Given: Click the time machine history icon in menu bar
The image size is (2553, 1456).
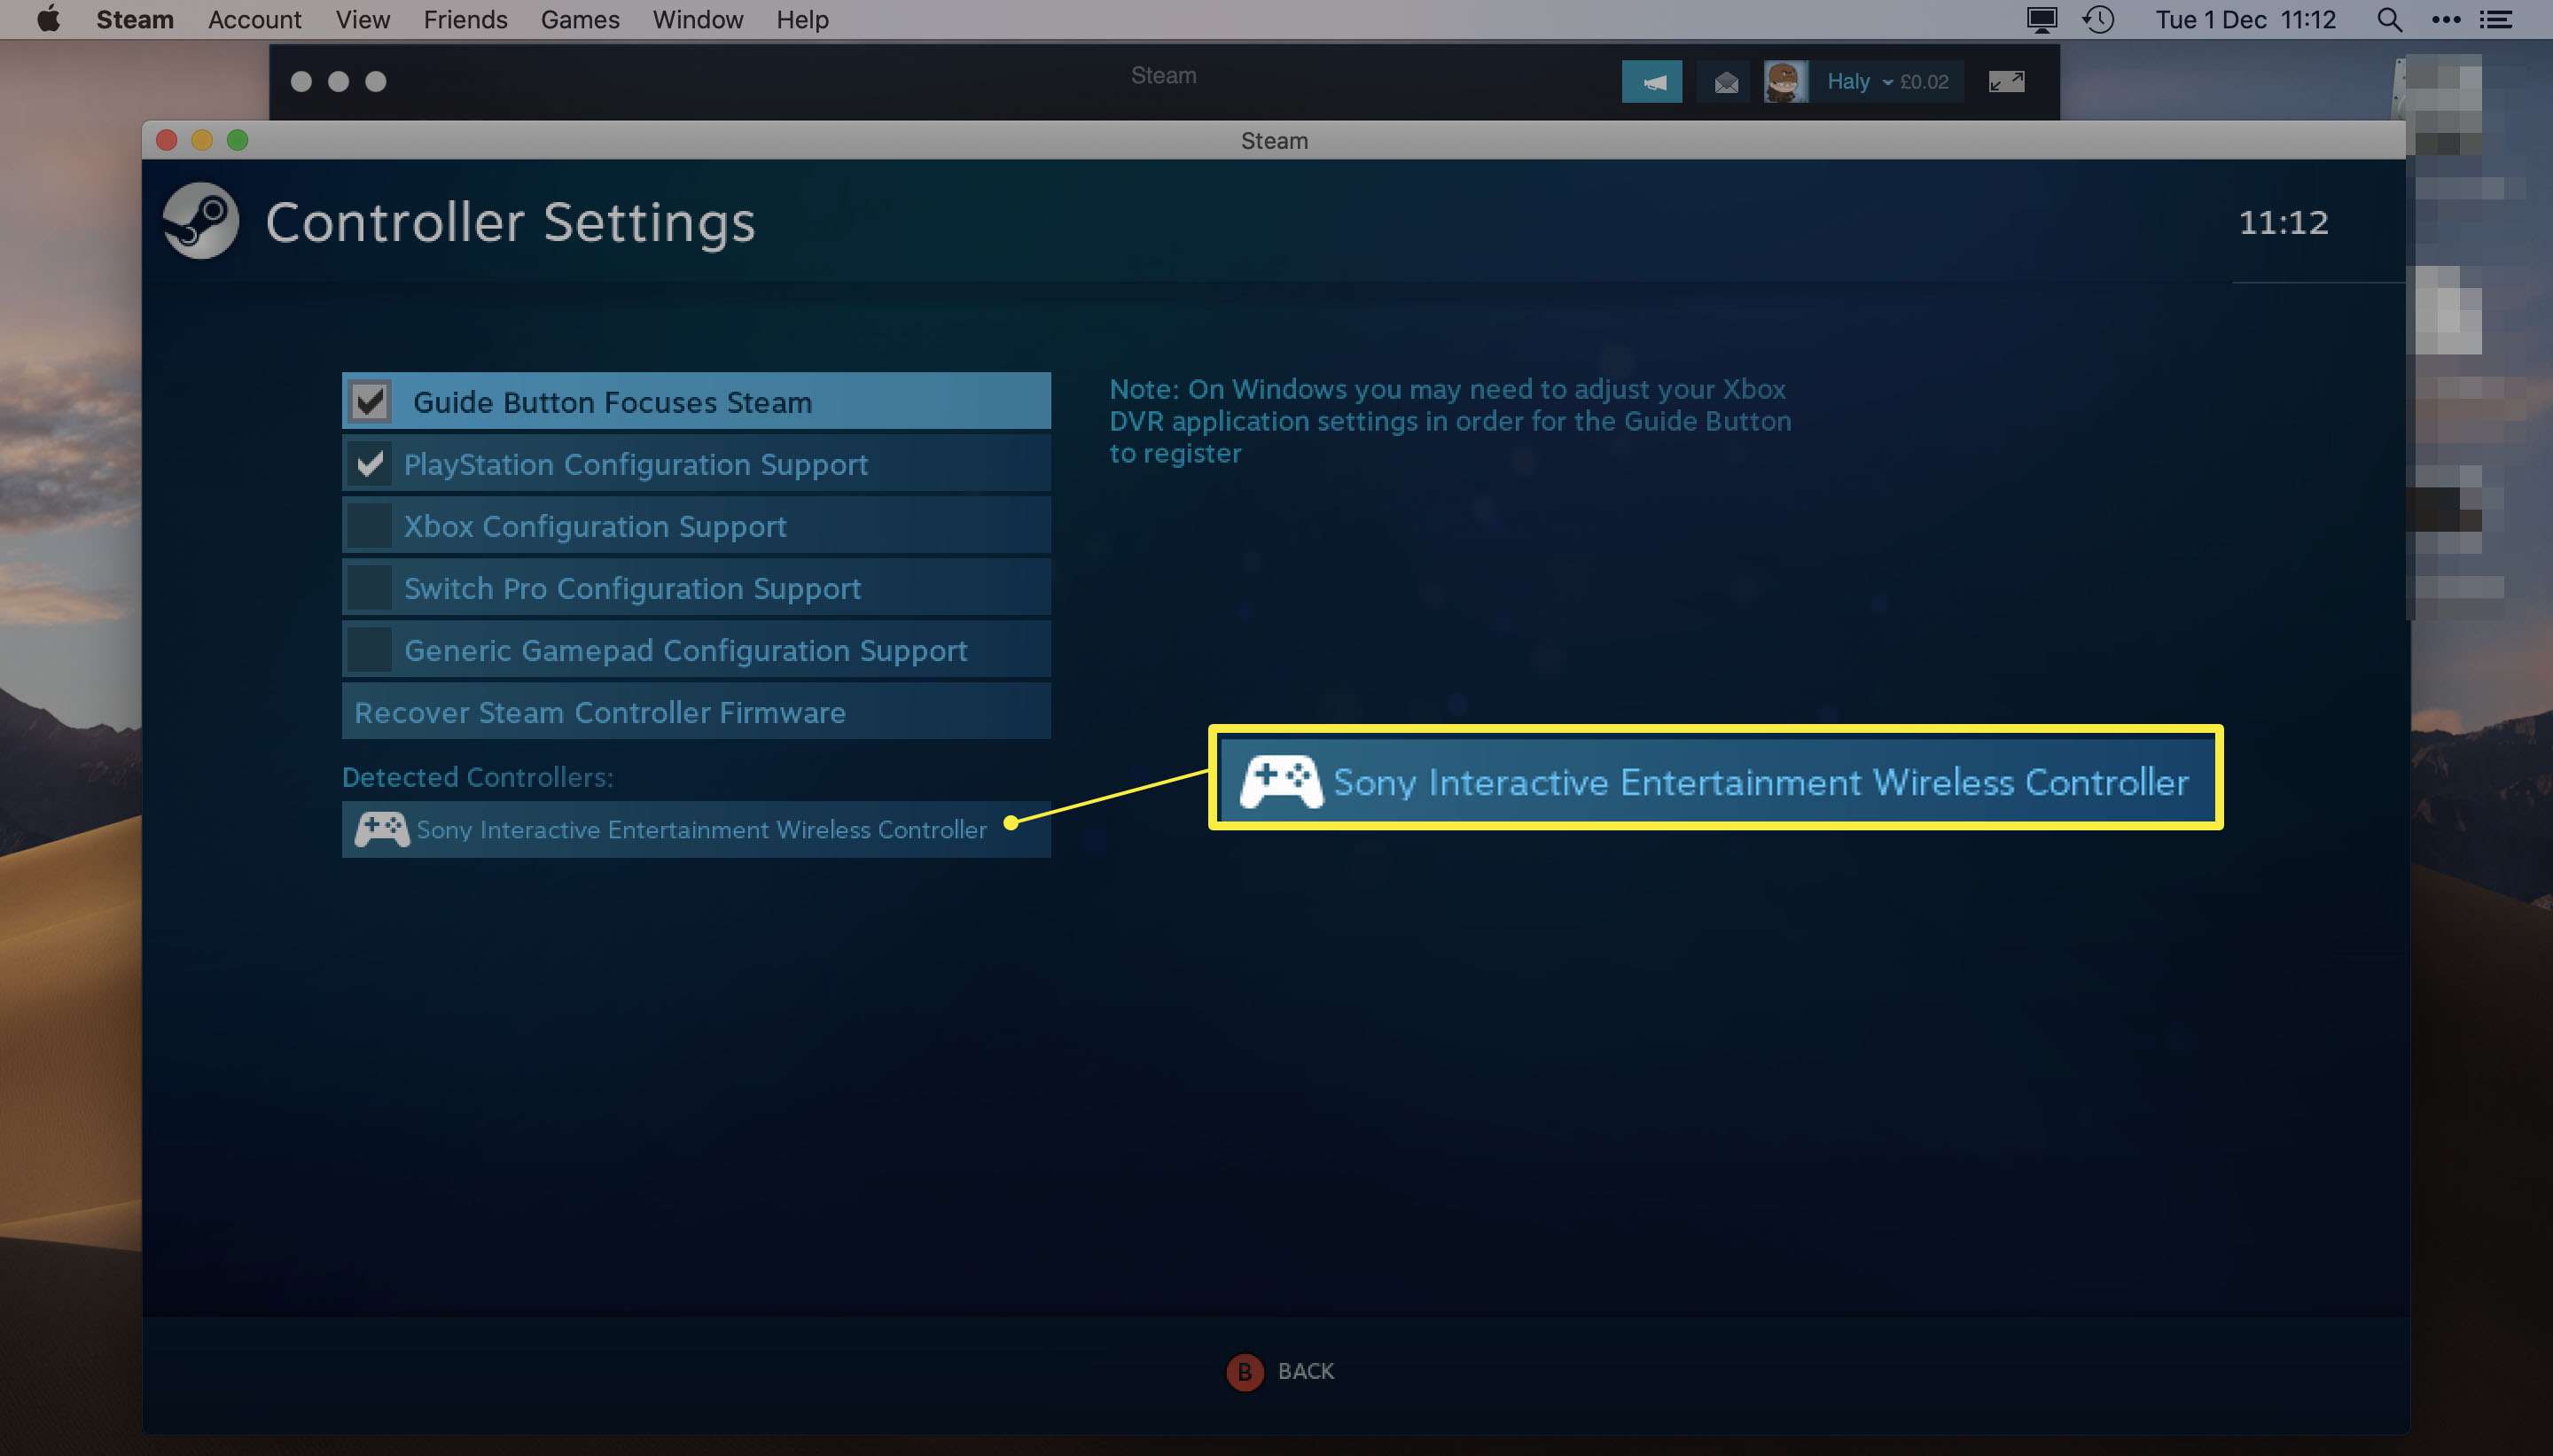Looking at the screenshot, I should tap(2099, 21).
